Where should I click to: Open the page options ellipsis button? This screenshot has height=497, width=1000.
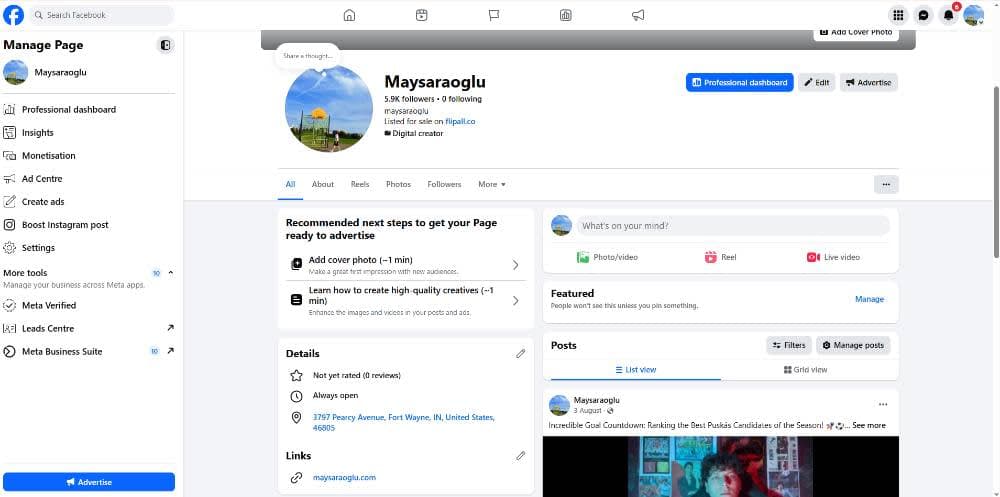click(x=886, y=184)
